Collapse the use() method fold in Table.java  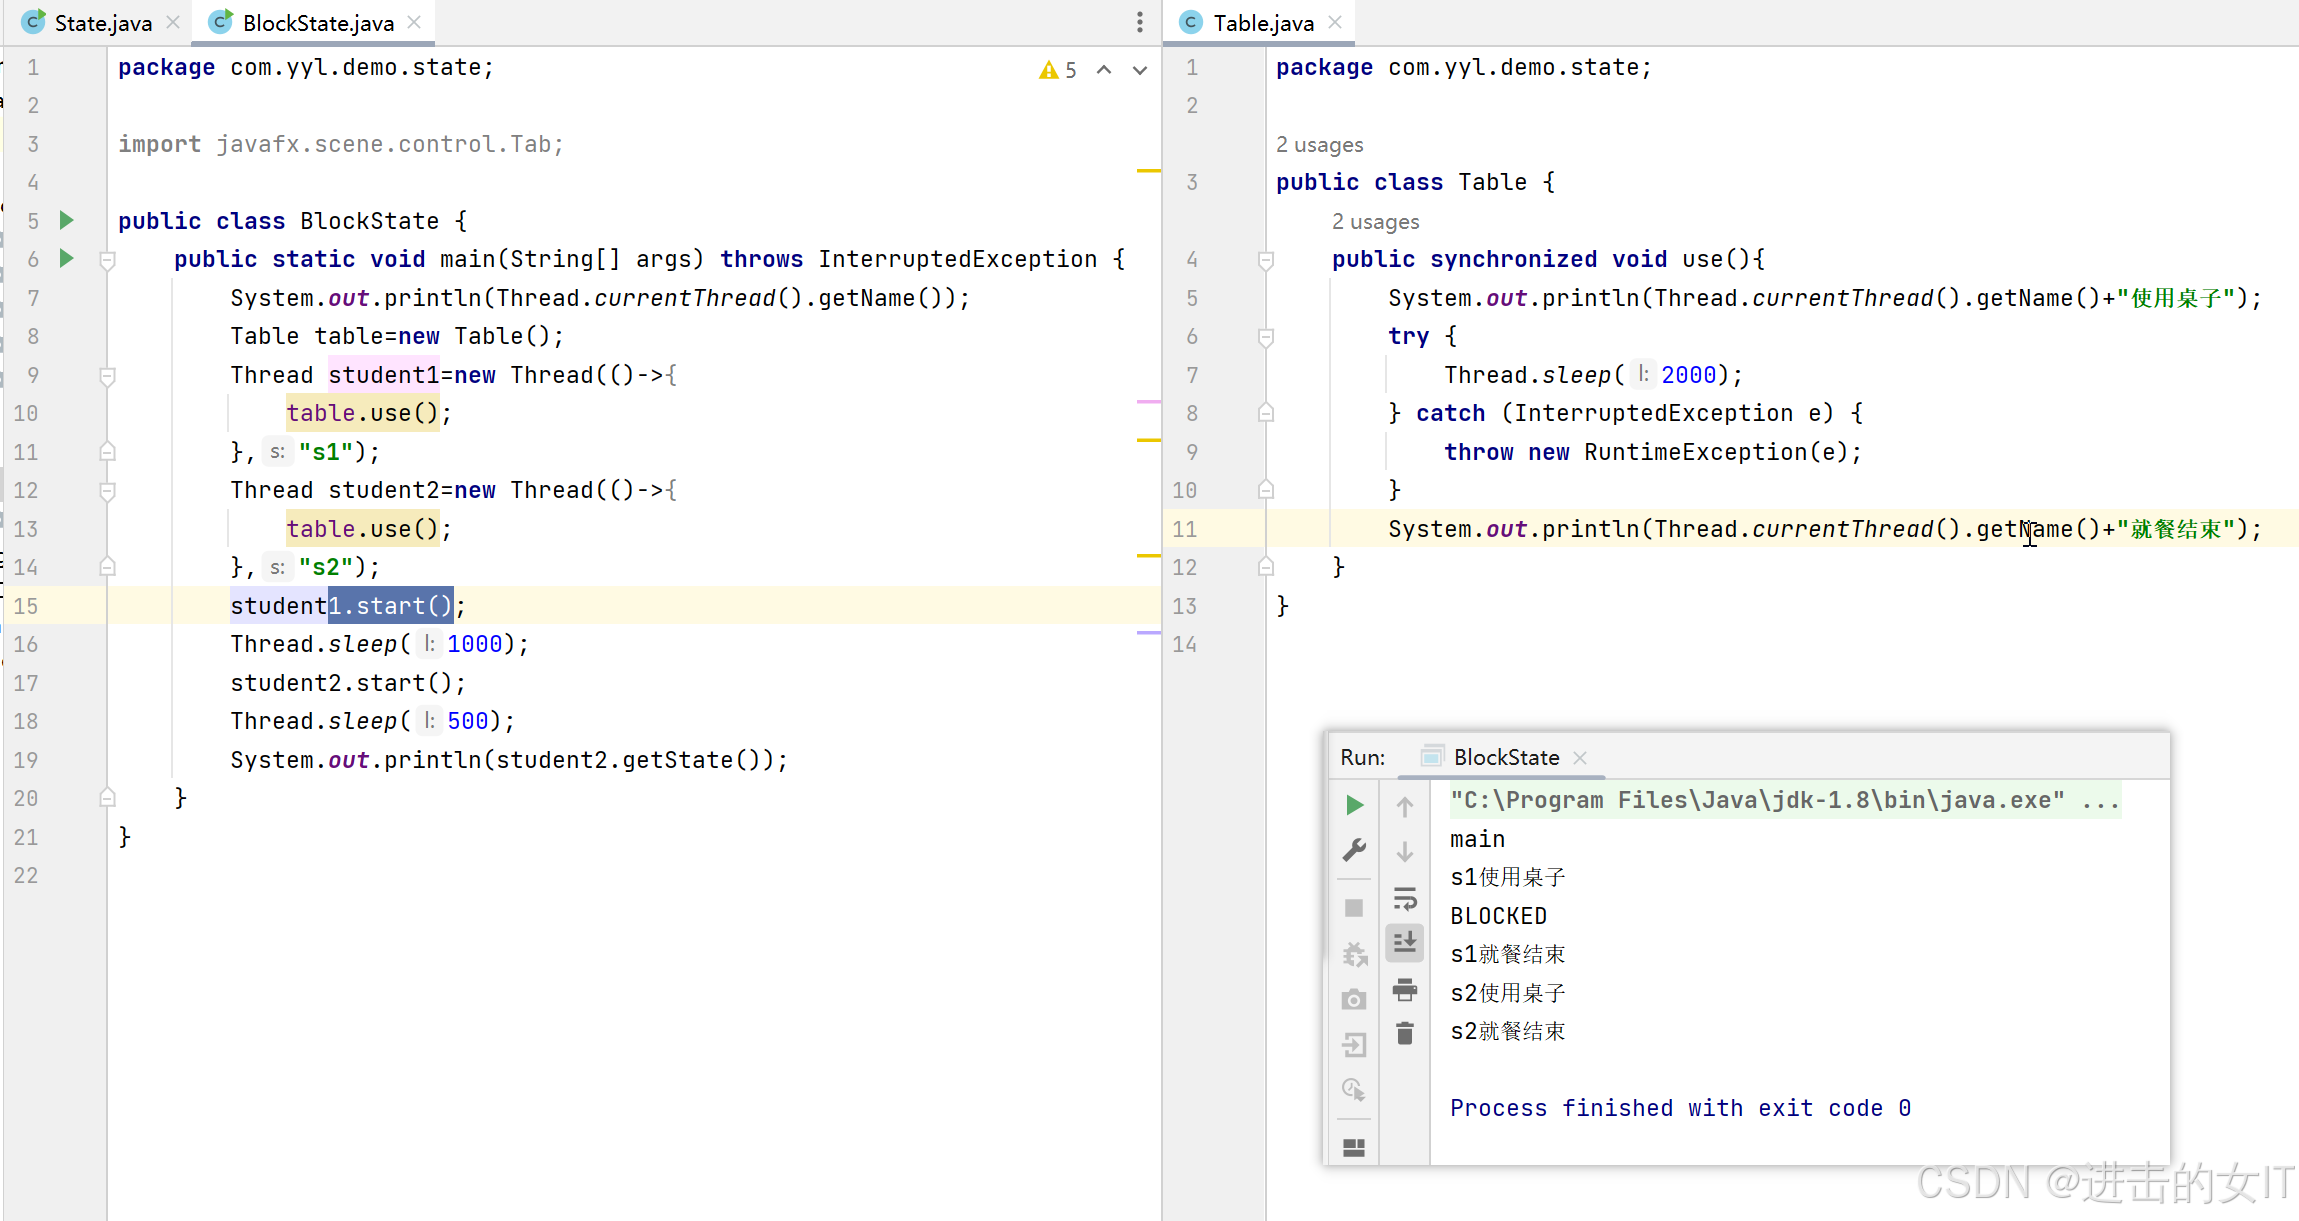coord(1266,260)
